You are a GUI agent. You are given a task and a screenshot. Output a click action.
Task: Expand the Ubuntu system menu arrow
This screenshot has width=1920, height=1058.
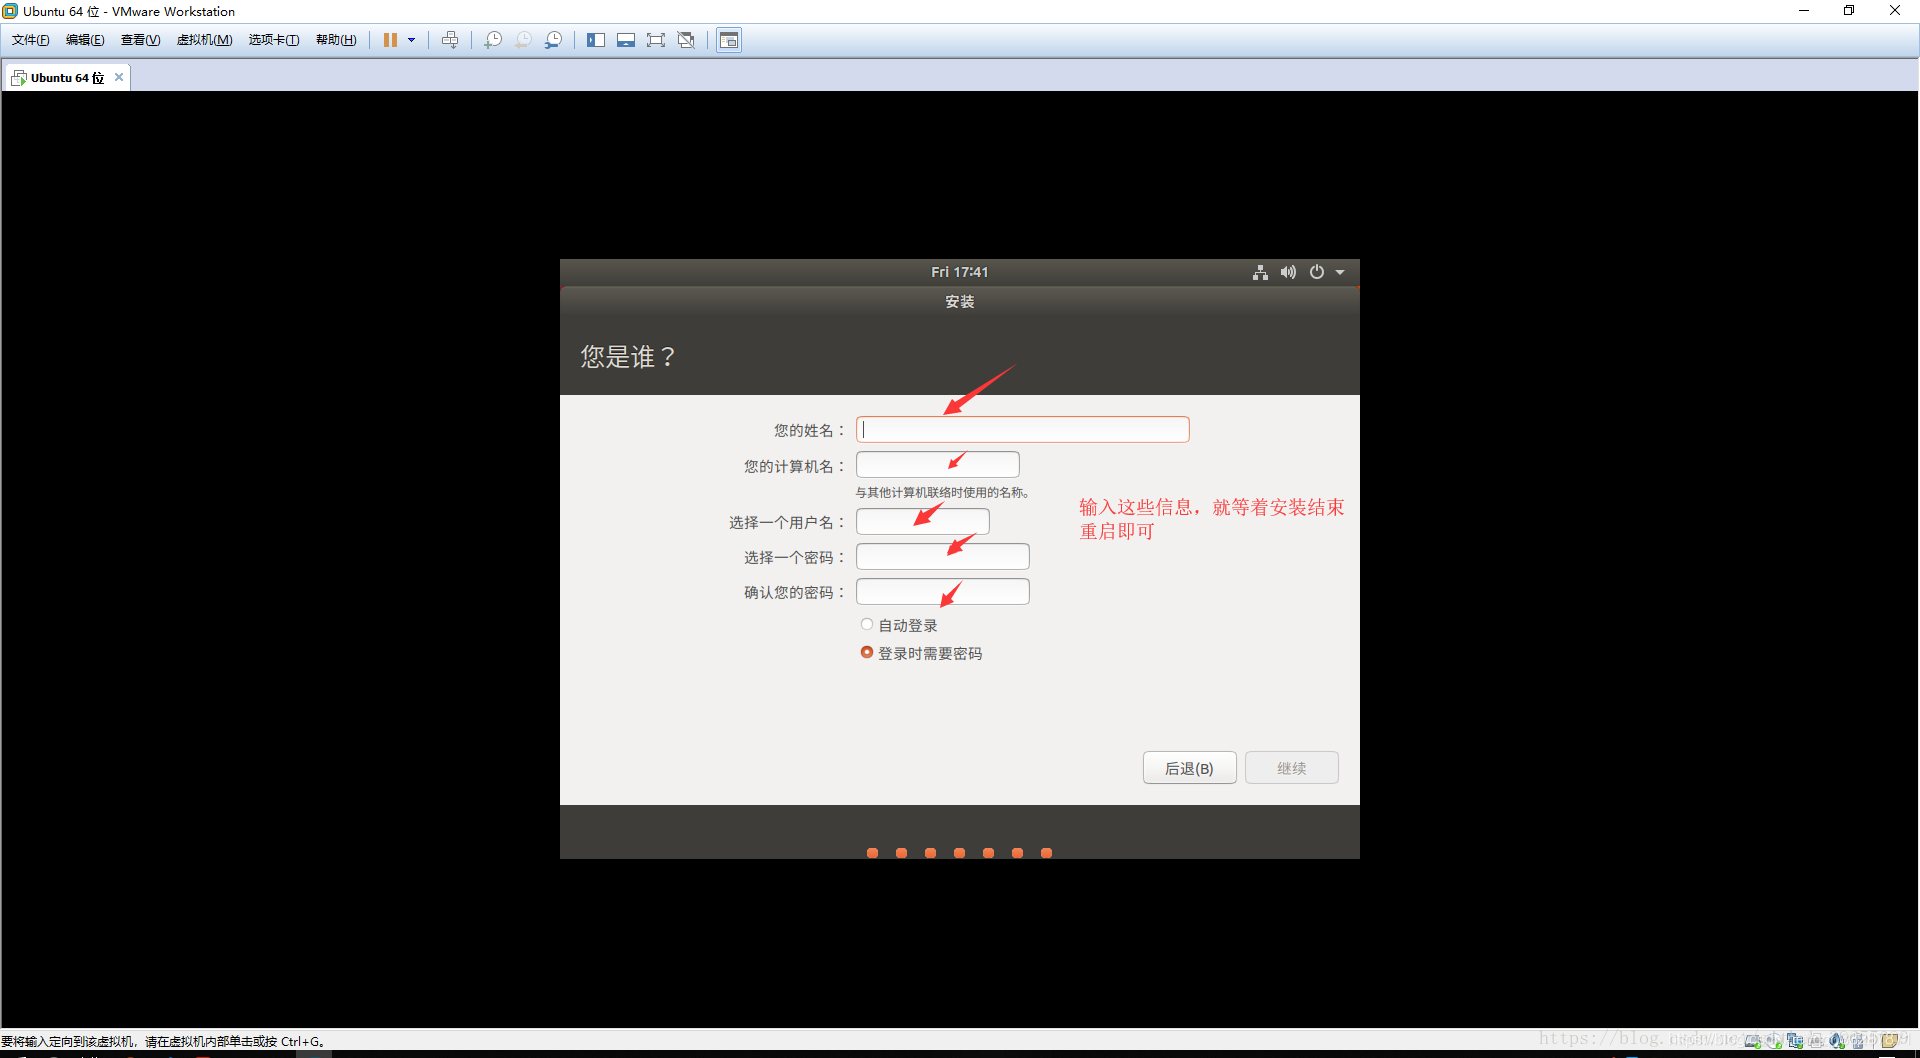(1340, 271)
